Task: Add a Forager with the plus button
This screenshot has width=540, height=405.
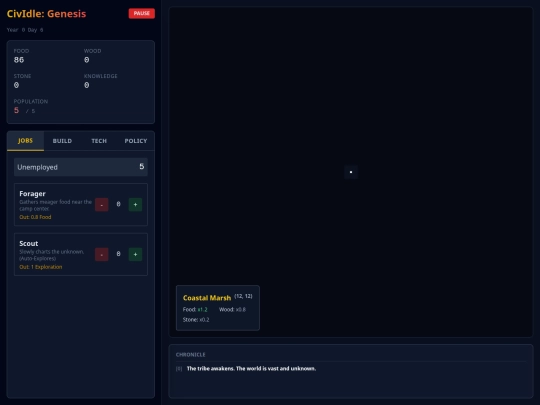Action: (x=135, y=205)
